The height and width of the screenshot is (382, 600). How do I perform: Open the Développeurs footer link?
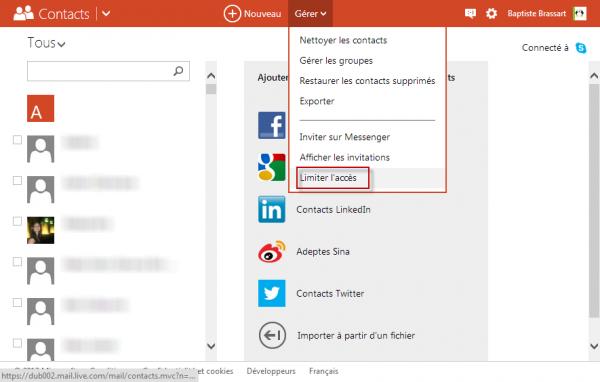coord(271,371)
